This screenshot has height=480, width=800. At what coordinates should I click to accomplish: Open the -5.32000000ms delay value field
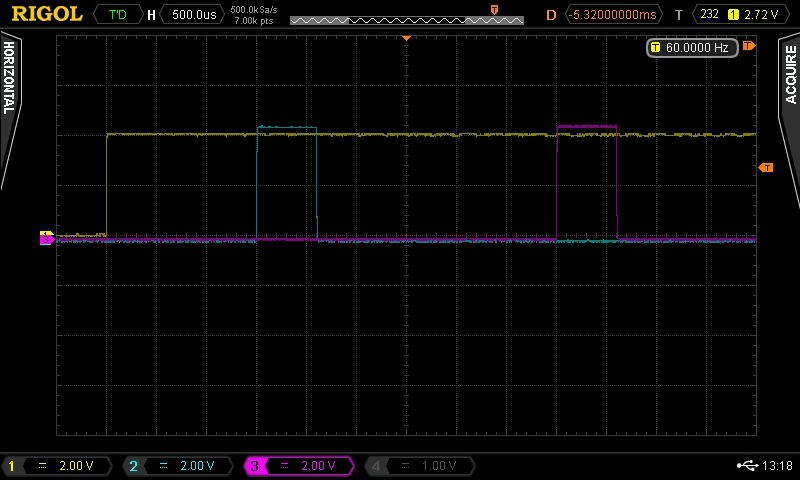pyautogui.click(x=614, y=15)
